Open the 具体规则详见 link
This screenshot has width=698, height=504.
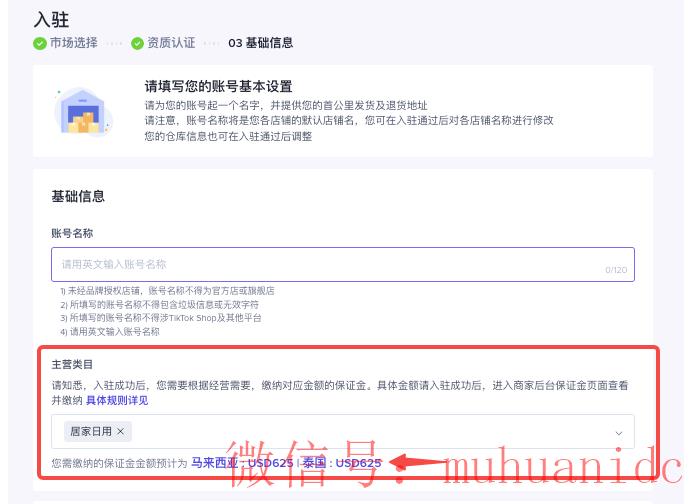pos(117,400)
